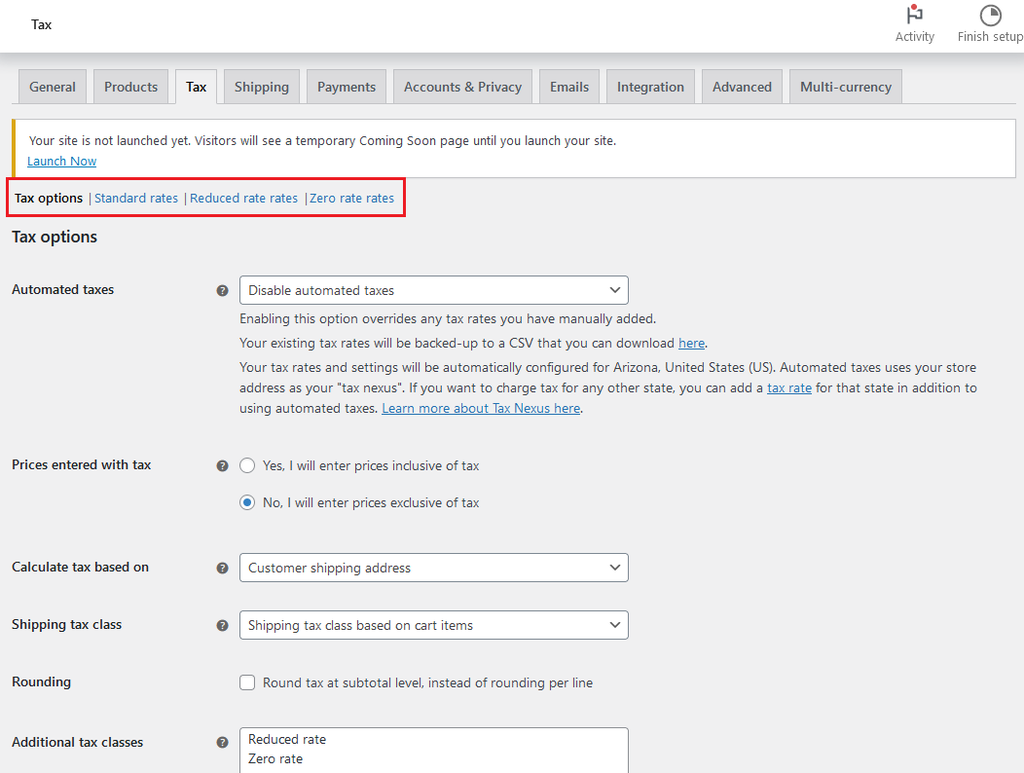
Task: Click inside Additional tax classes text area
Action: coord(433,750)
